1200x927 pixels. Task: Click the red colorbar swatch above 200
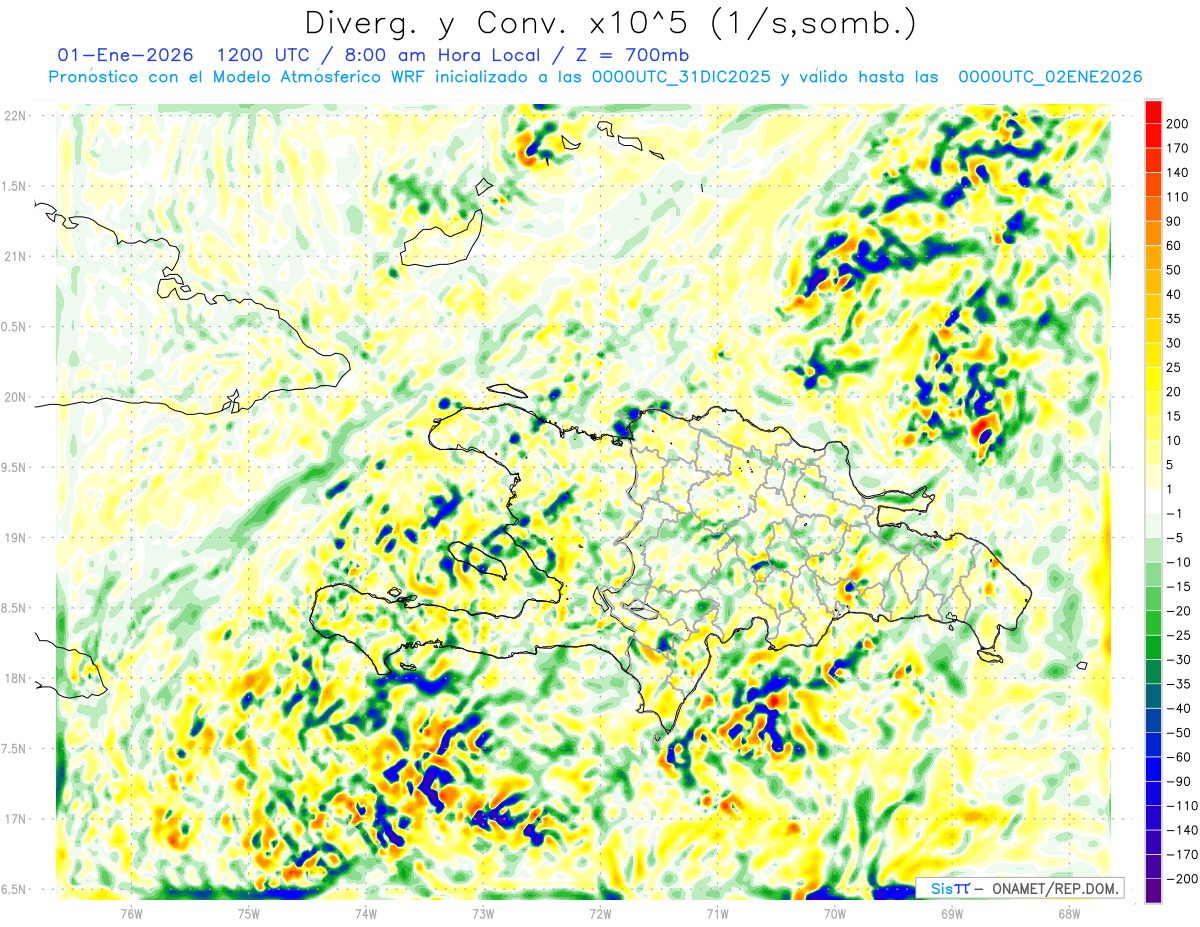click(x=1153, y=111)
